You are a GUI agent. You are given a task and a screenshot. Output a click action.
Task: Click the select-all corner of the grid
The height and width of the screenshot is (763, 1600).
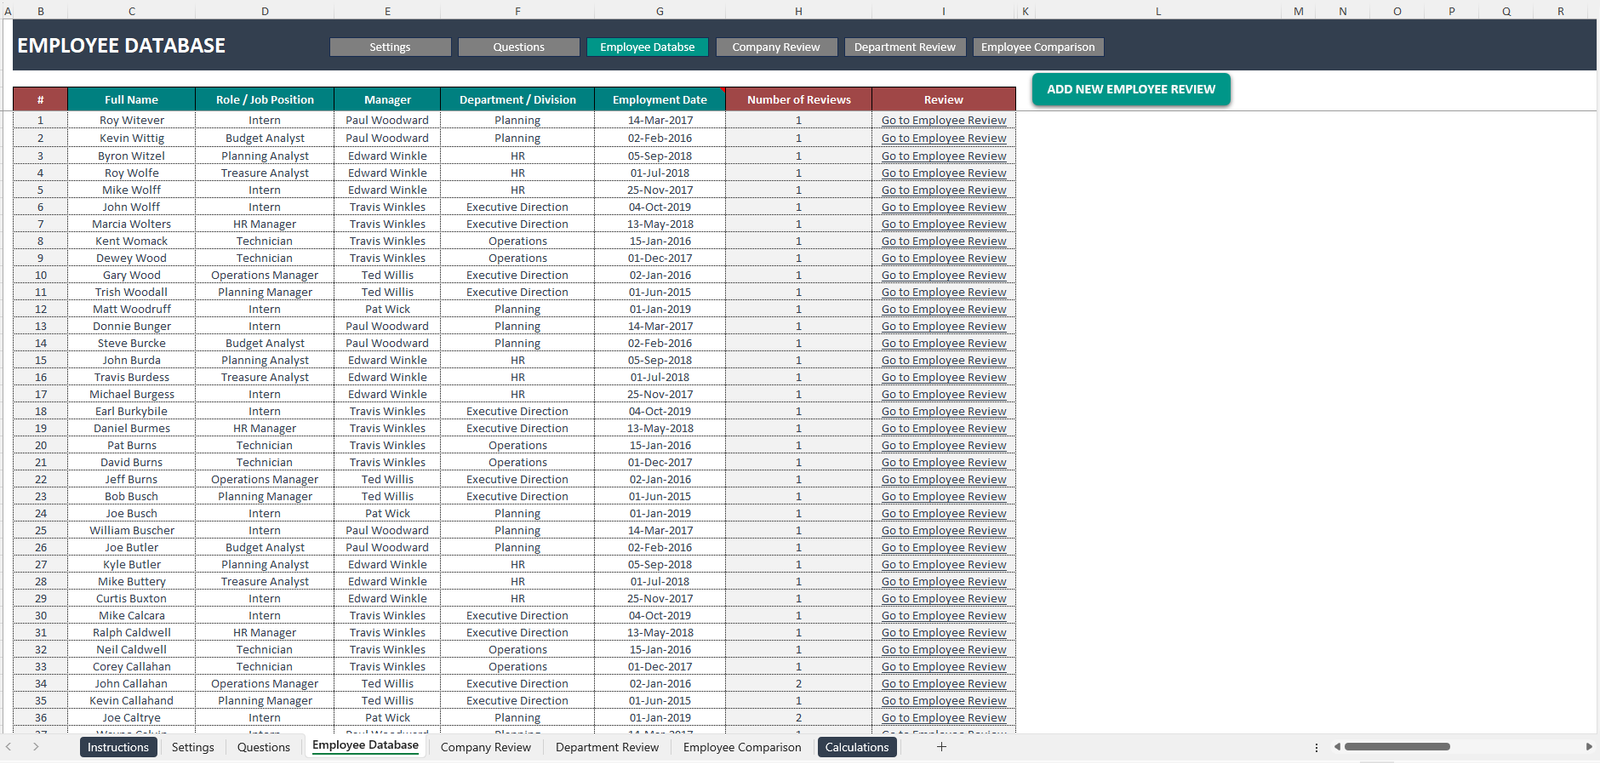tap(8, 11)
